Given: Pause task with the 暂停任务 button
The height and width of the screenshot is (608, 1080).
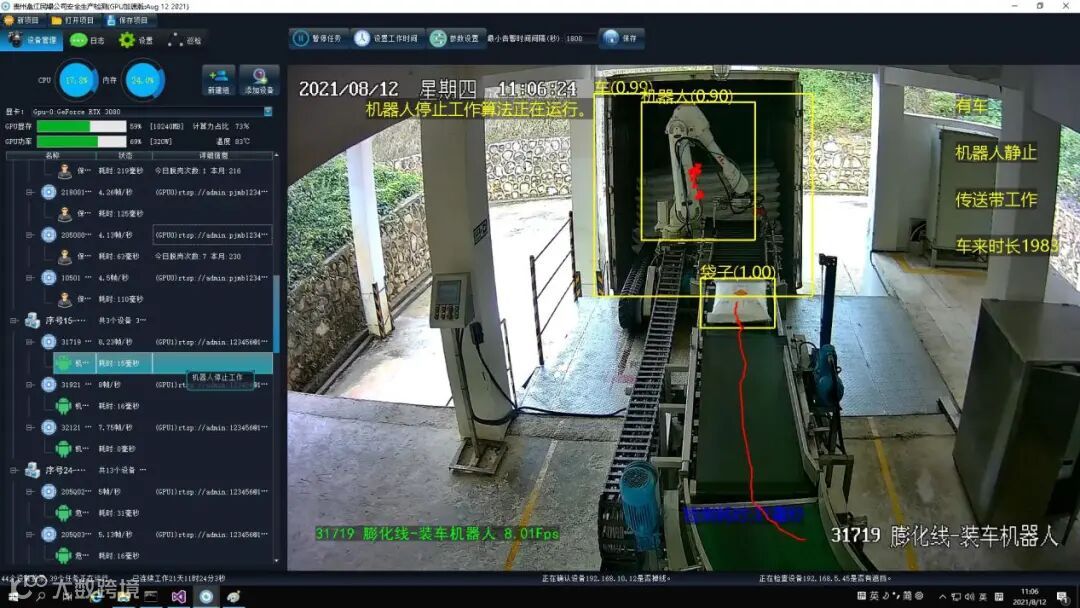Looking at the screenshot, I should click(x=318, y=39).
